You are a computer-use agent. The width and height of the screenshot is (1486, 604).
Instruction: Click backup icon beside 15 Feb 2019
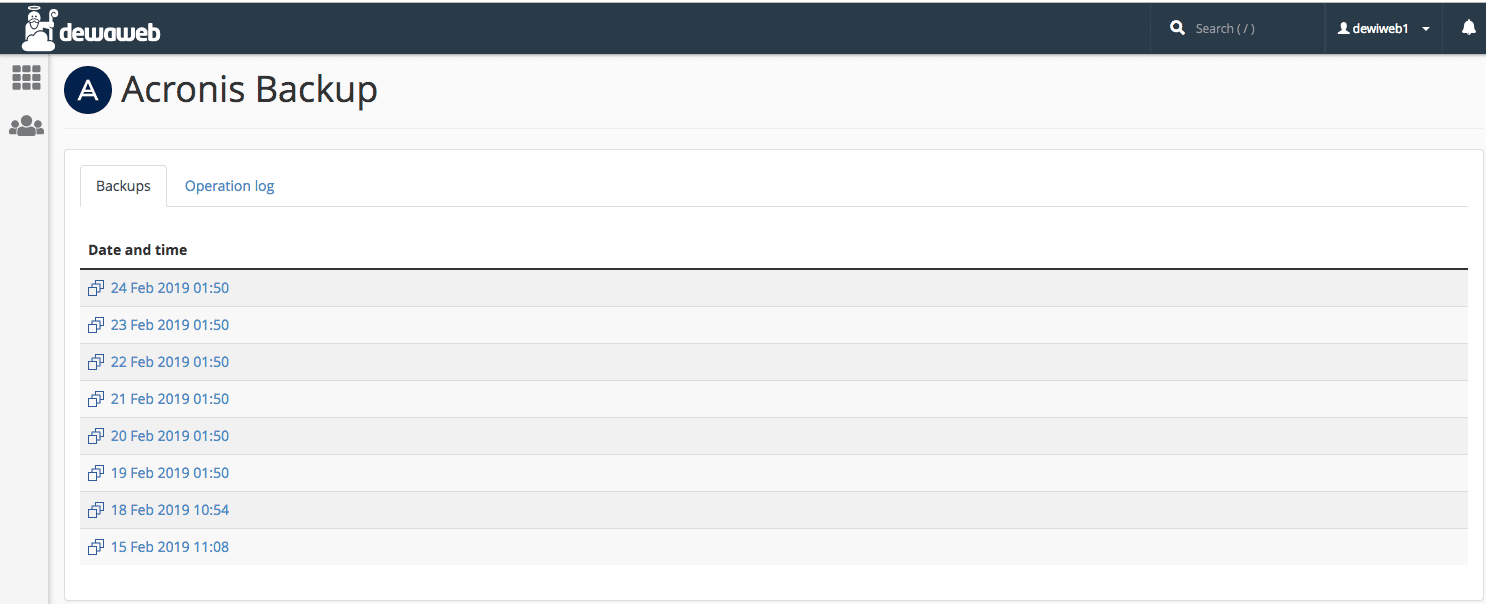click(x=96, y=547)
